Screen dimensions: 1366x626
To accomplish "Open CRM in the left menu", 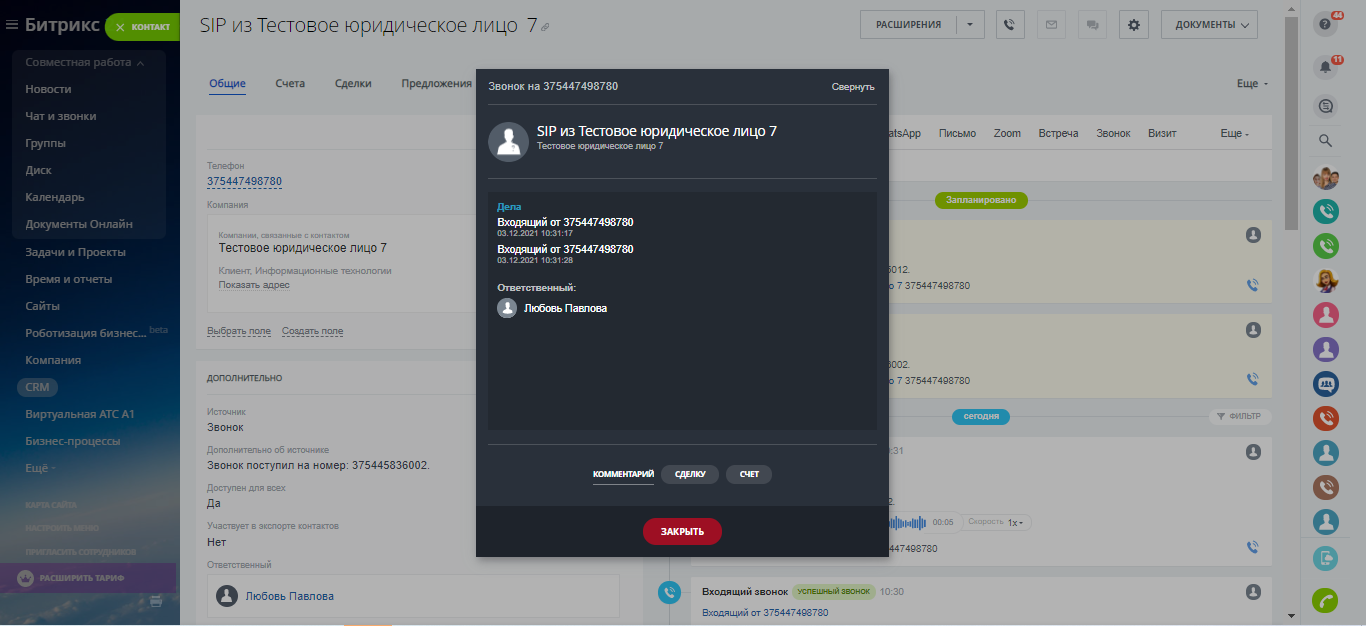I will (x=38, y=387).
